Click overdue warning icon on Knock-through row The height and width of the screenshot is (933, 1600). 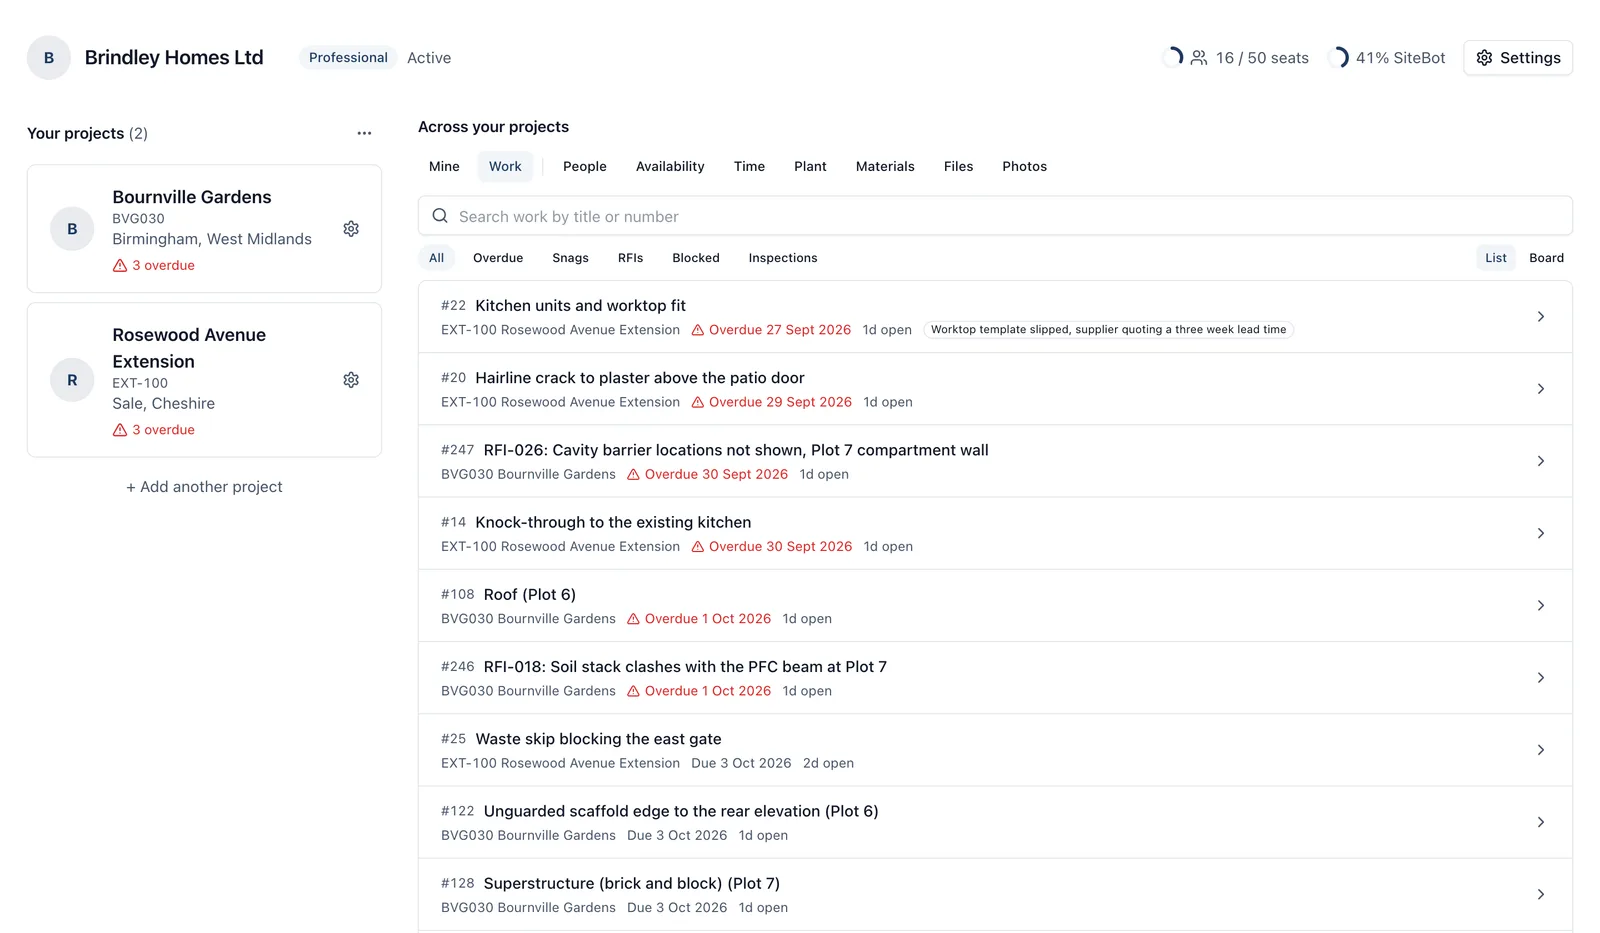pos(698,547)
